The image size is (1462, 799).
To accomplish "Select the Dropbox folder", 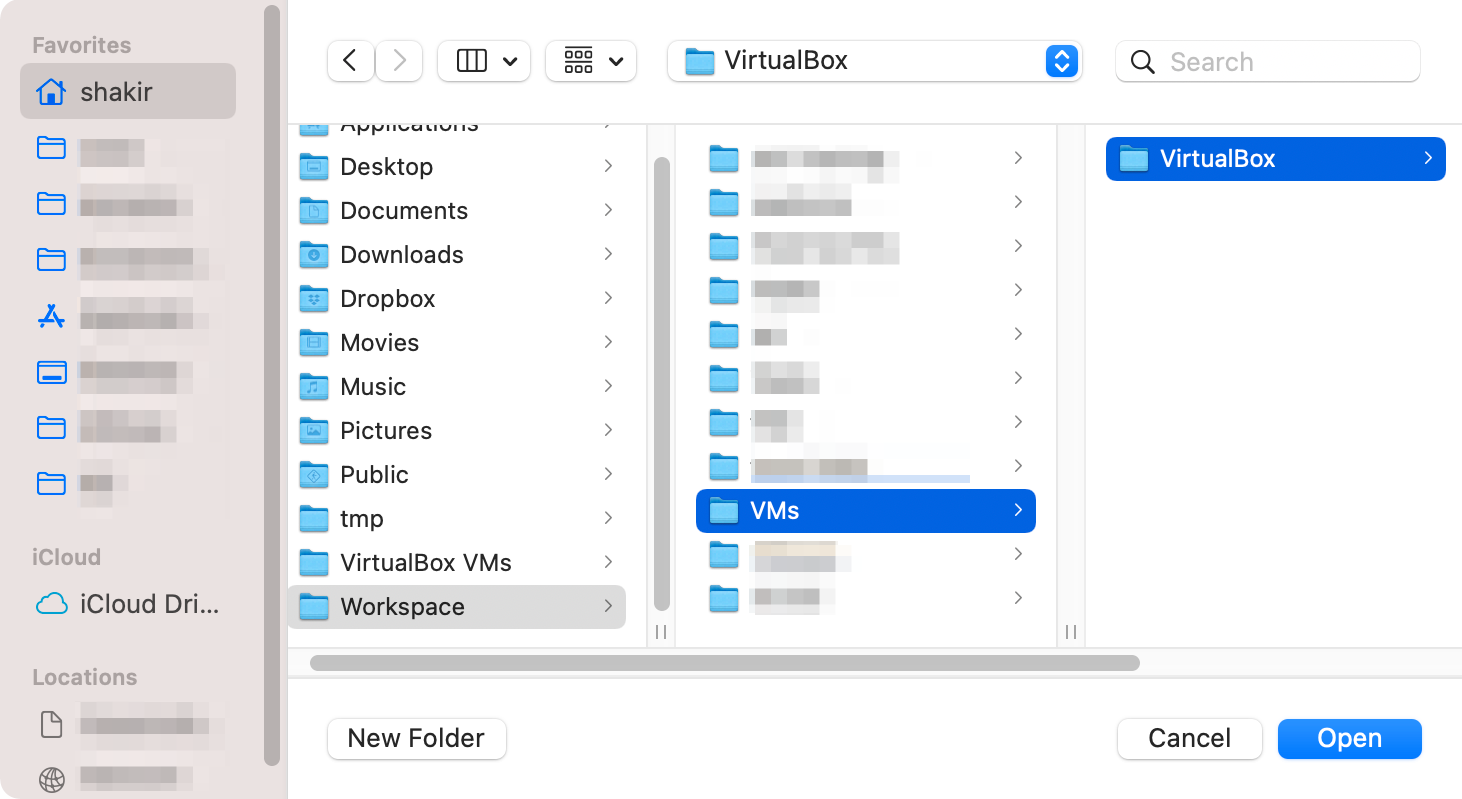I will point(457,299).
